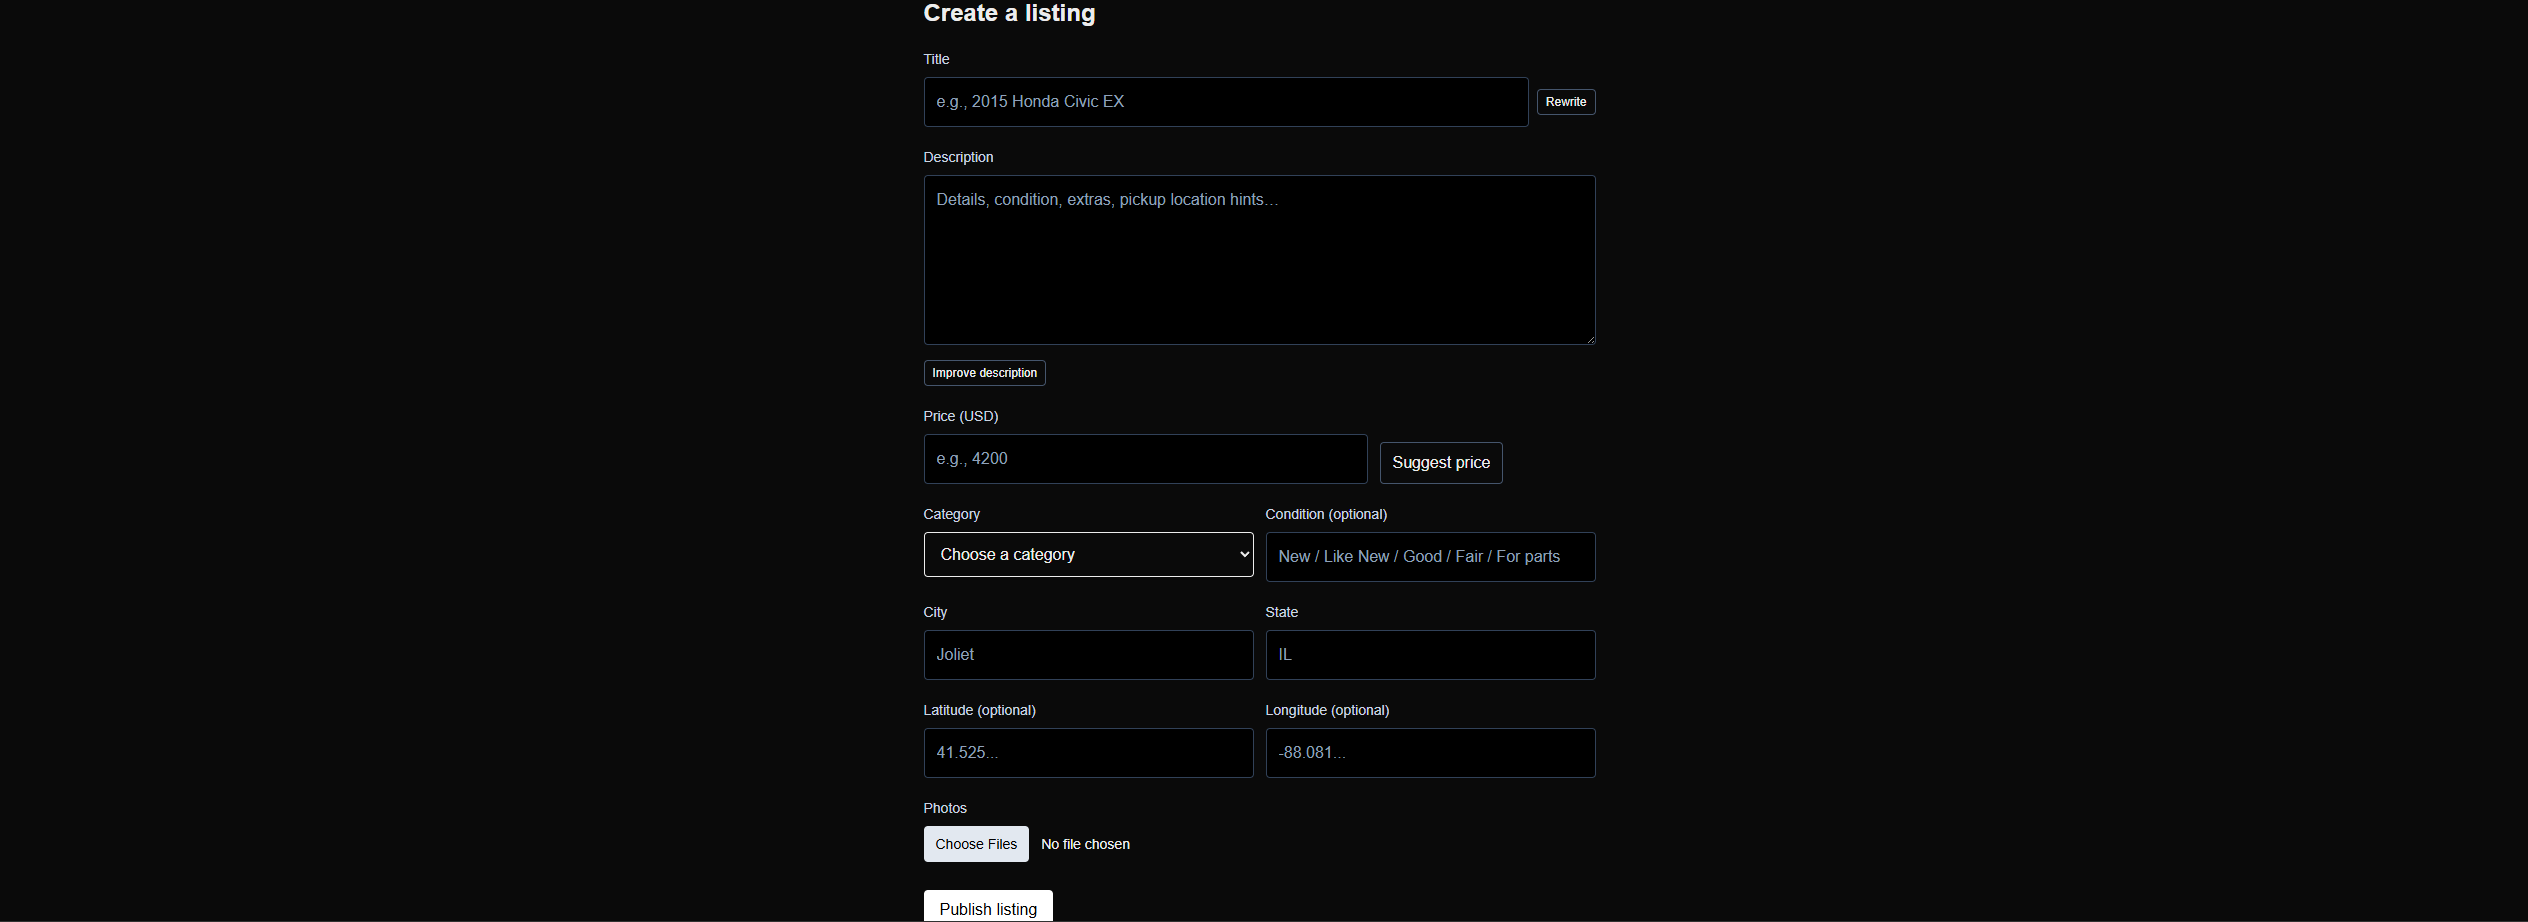Click the Latitude (optional) input field

click(1088, 753)
